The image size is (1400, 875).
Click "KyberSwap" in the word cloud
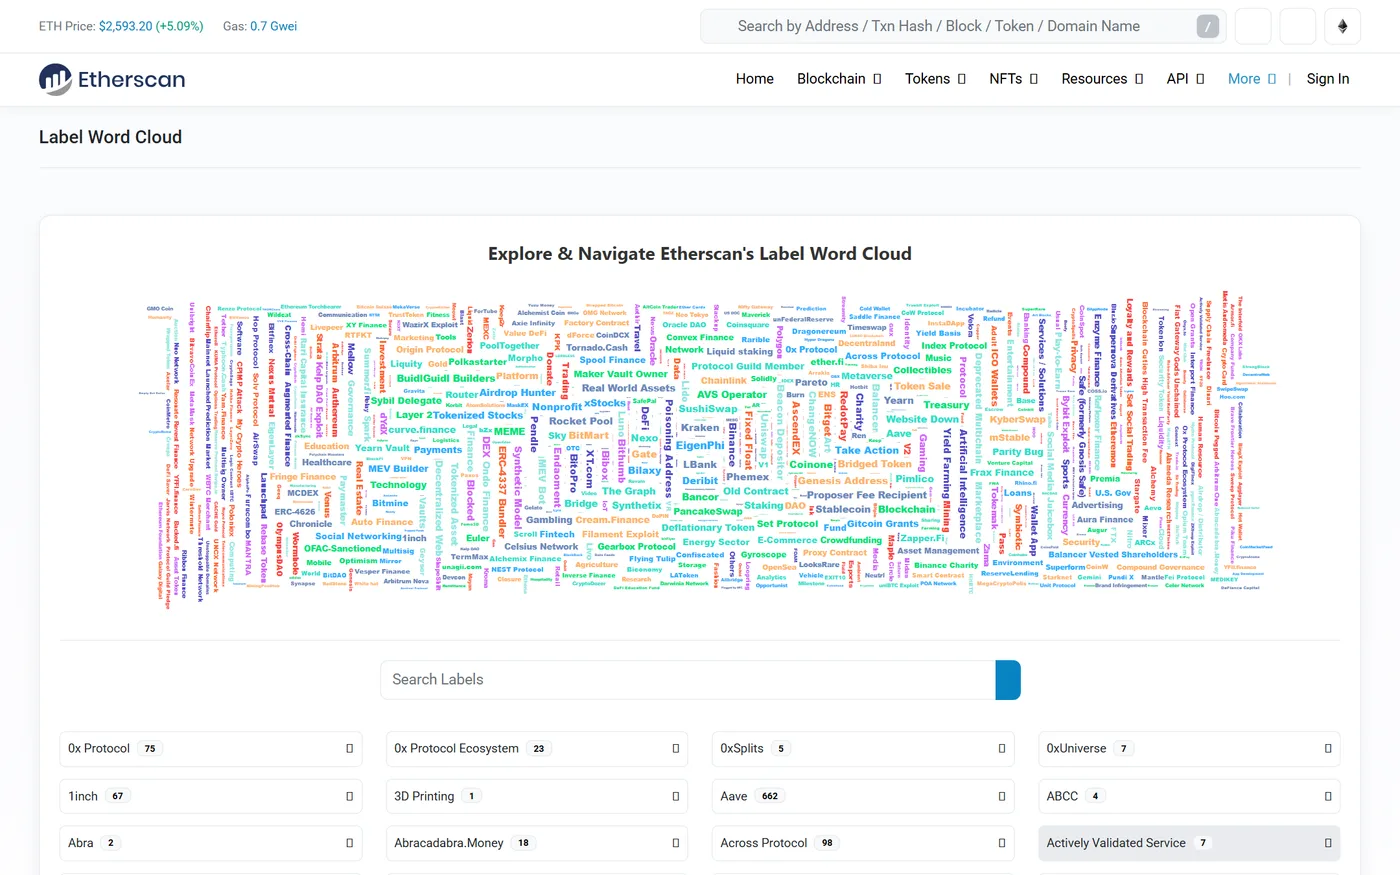click(1017, 419)
